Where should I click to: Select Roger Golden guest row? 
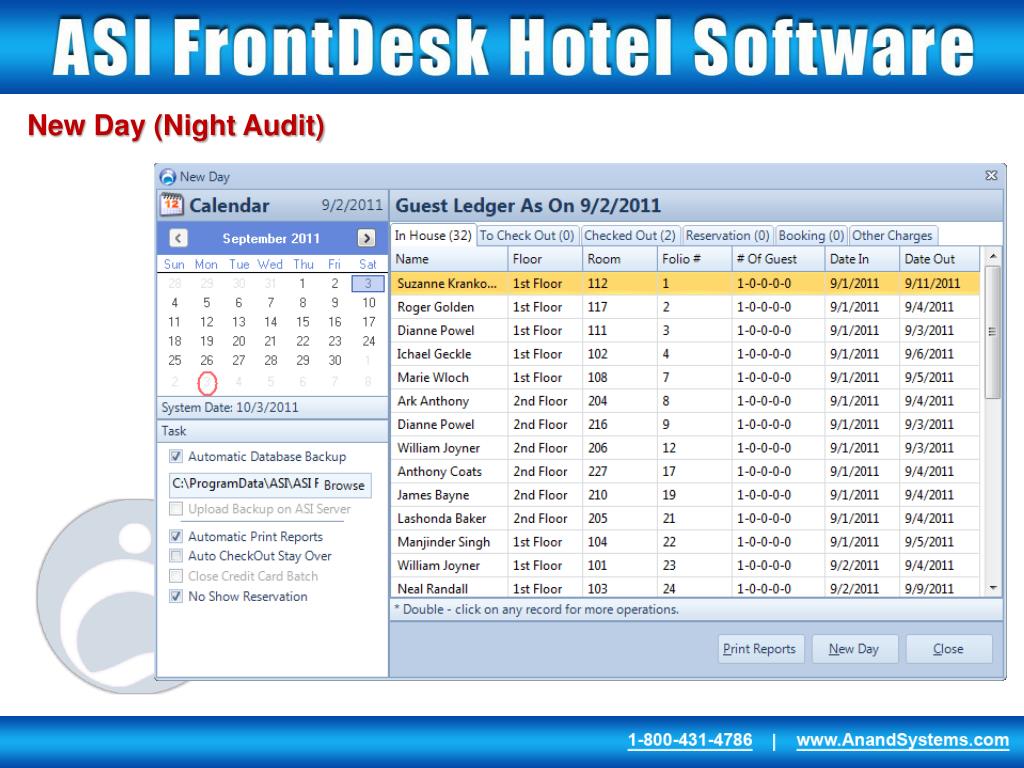(685, 307)
